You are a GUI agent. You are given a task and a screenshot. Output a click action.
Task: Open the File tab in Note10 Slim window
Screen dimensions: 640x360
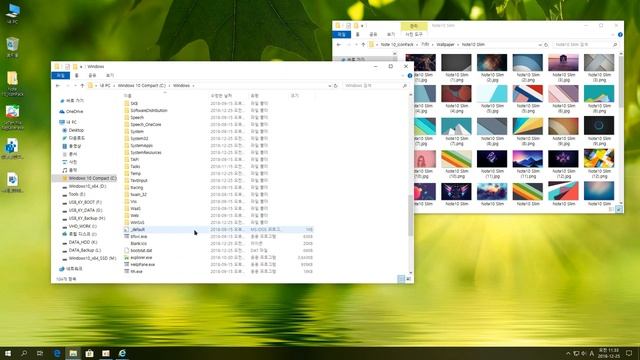(342, 35)
